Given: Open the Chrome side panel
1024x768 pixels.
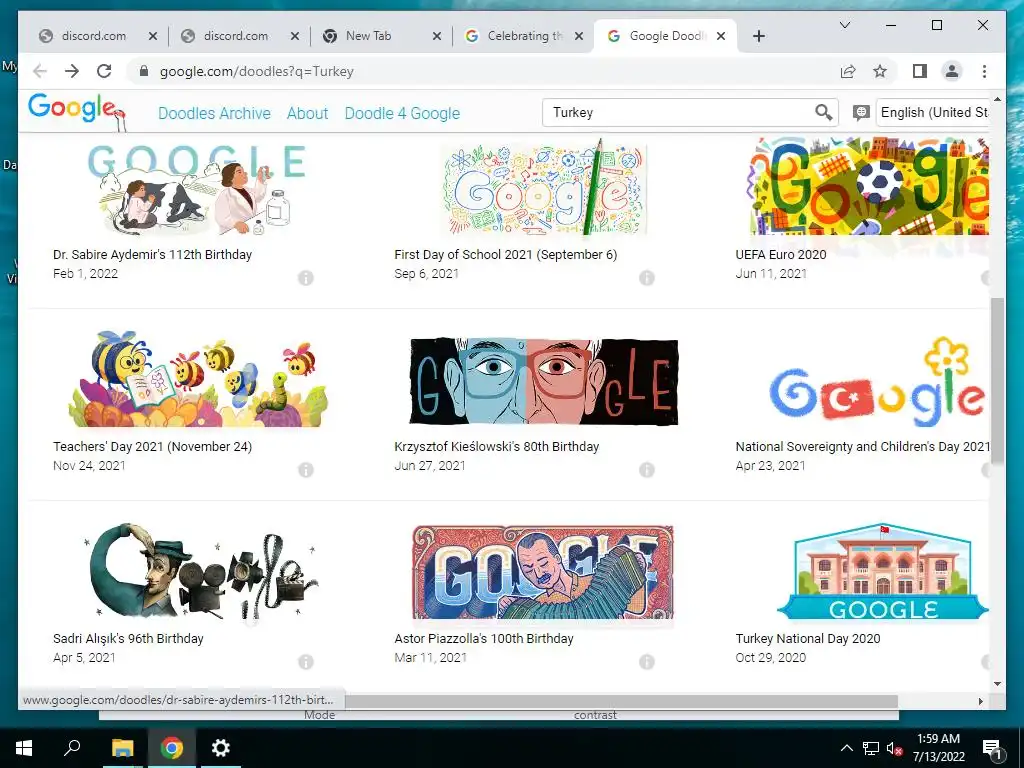Looking at the screenshot, I should (920, 71).
